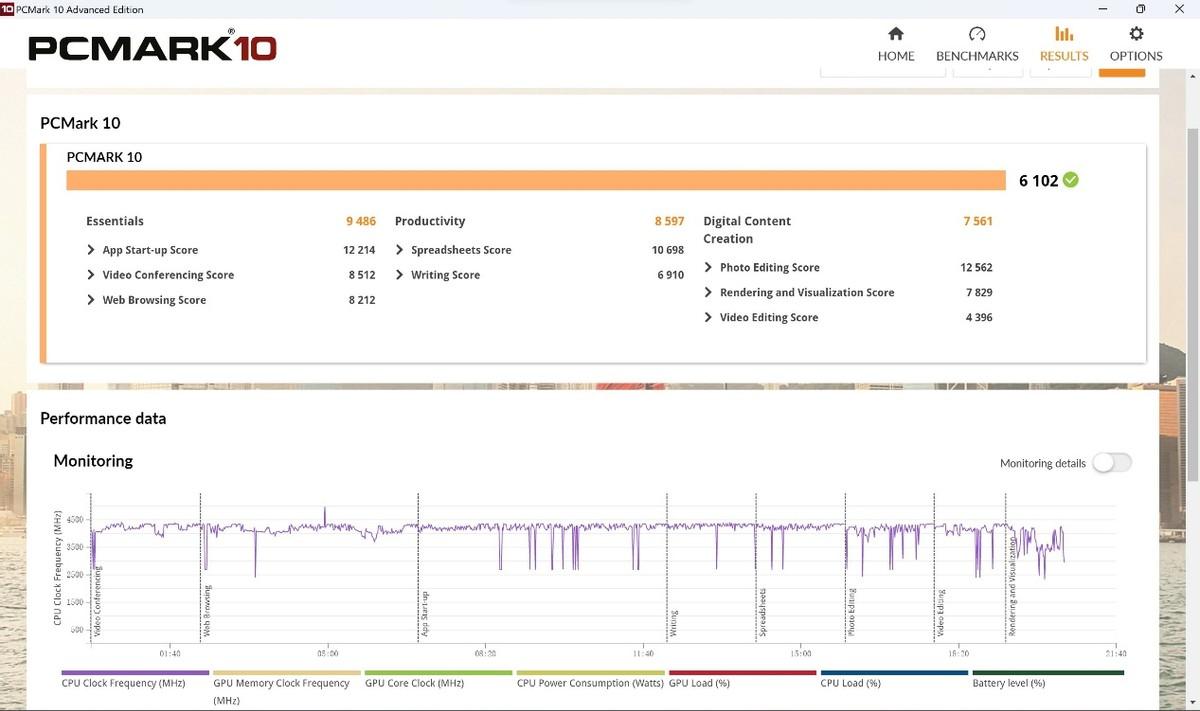Click the Video Conferencing value 8 512
The height and width of the screenshot is (711, 1200).
tap(362, 275)
